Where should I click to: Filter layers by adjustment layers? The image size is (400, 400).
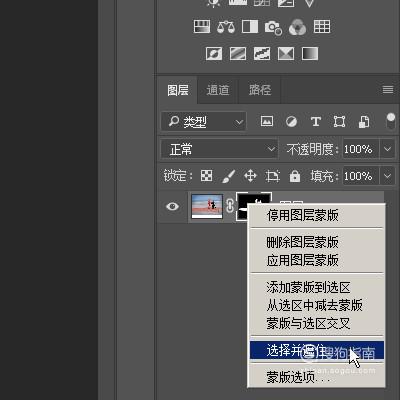pos(291,122)
